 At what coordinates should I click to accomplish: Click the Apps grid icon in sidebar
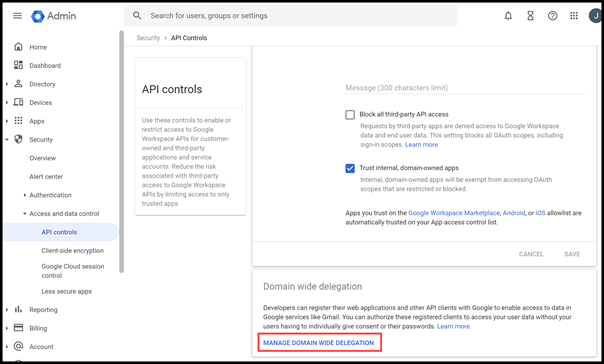pos(18,121)
